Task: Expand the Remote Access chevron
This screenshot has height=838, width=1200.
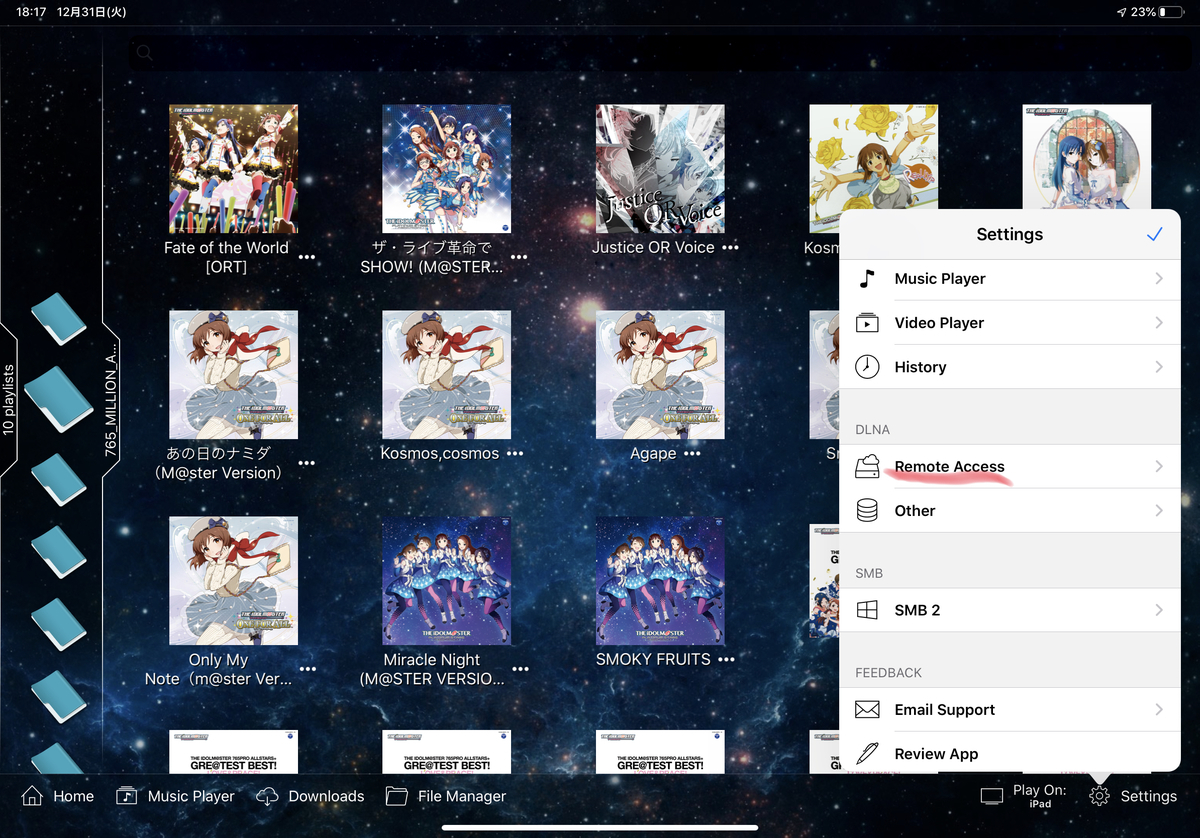Action: [x=1159, y=466]
